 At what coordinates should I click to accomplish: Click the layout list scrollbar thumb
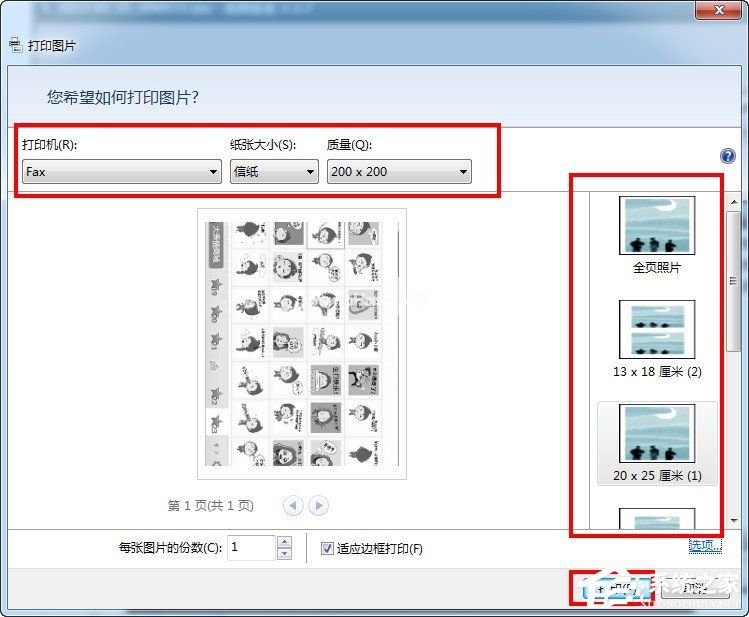click(733, 281)
